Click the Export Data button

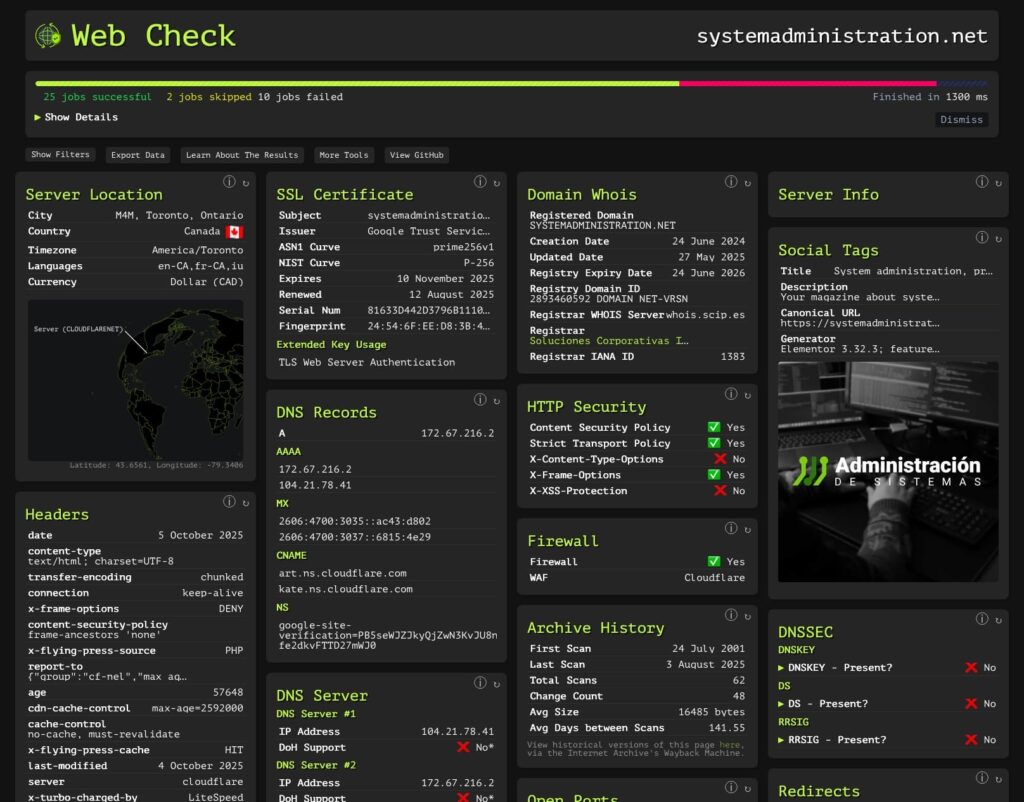point(138,155)
